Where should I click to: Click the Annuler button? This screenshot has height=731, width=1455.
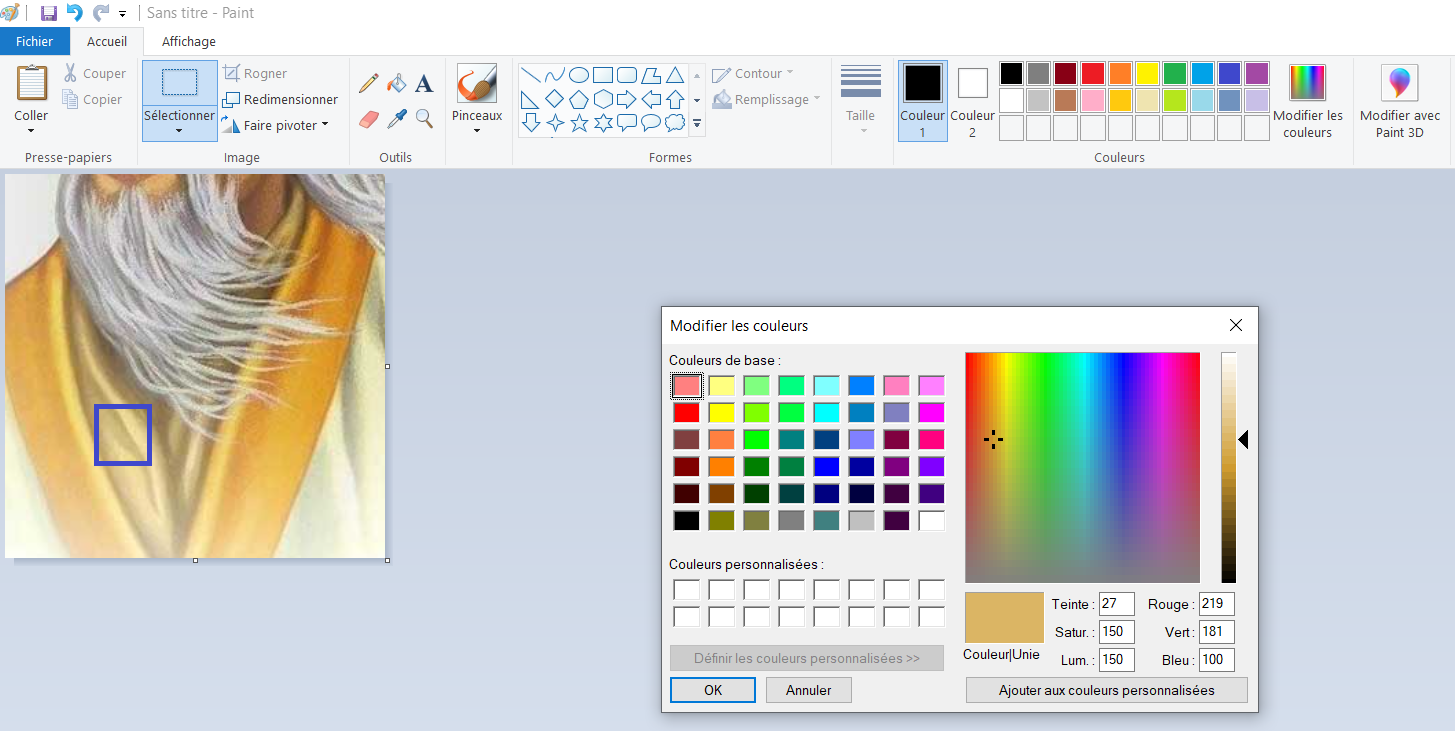pyautogui.click(x=808, y=690)
